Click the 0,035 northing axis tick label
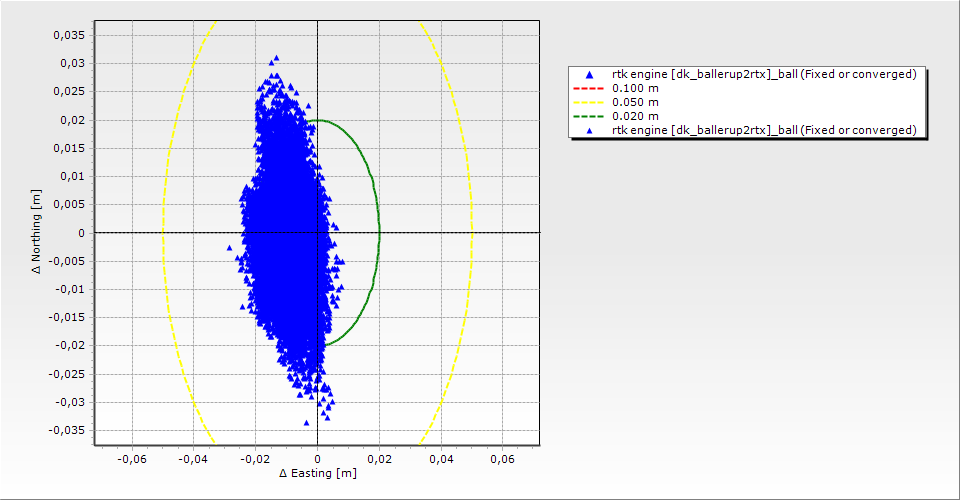The height and width of the screenshot is (500, 960). [x=69, y=35]
